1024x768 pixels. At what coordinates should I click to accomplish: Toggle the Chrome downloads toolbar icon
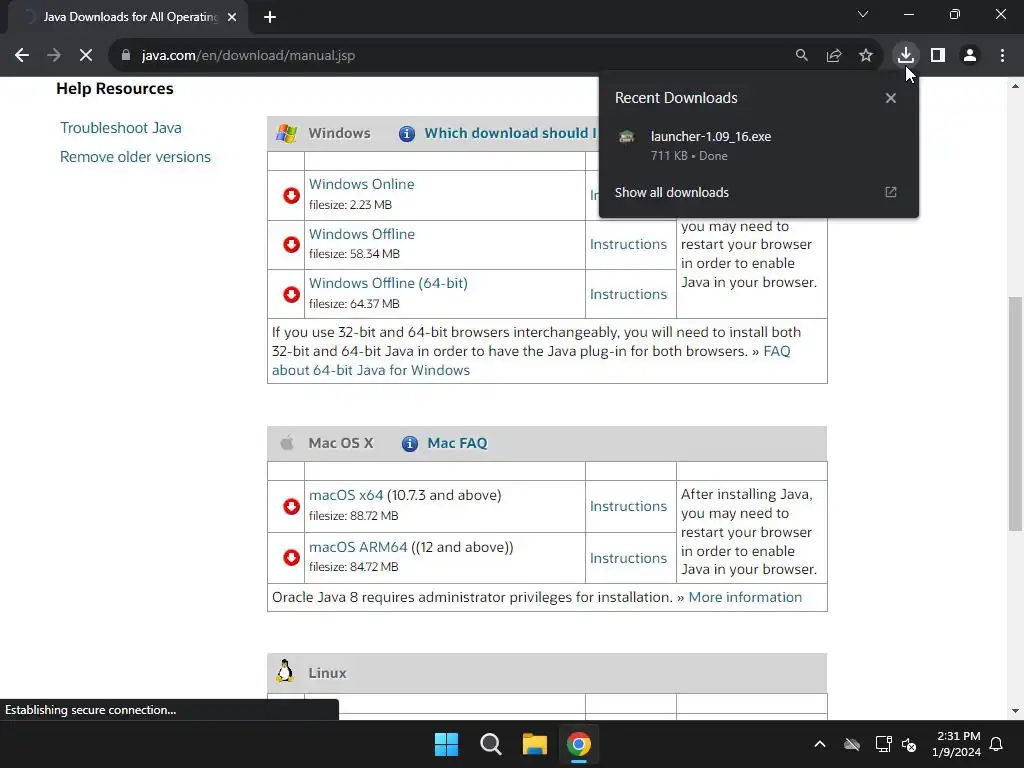(905, 56)
